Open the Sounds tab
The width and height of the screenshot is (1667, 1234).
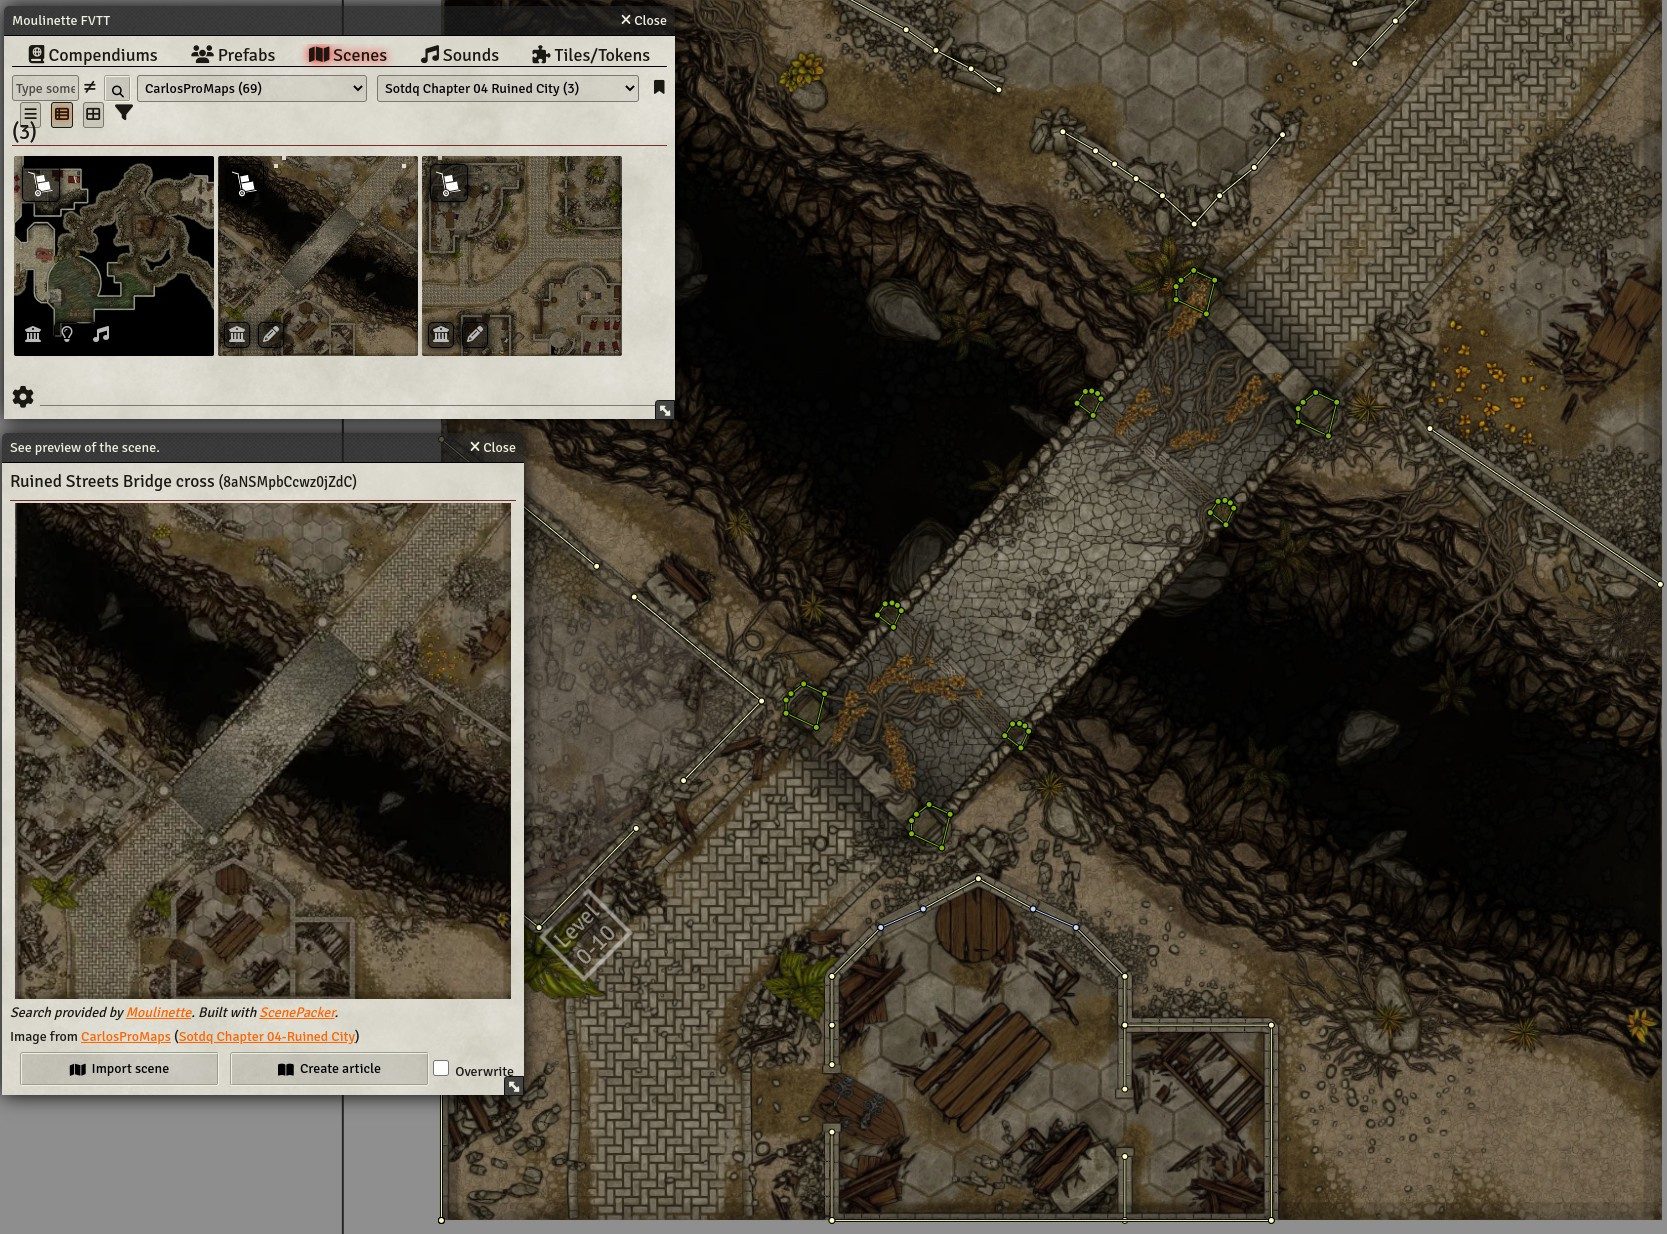click(460, 55)
